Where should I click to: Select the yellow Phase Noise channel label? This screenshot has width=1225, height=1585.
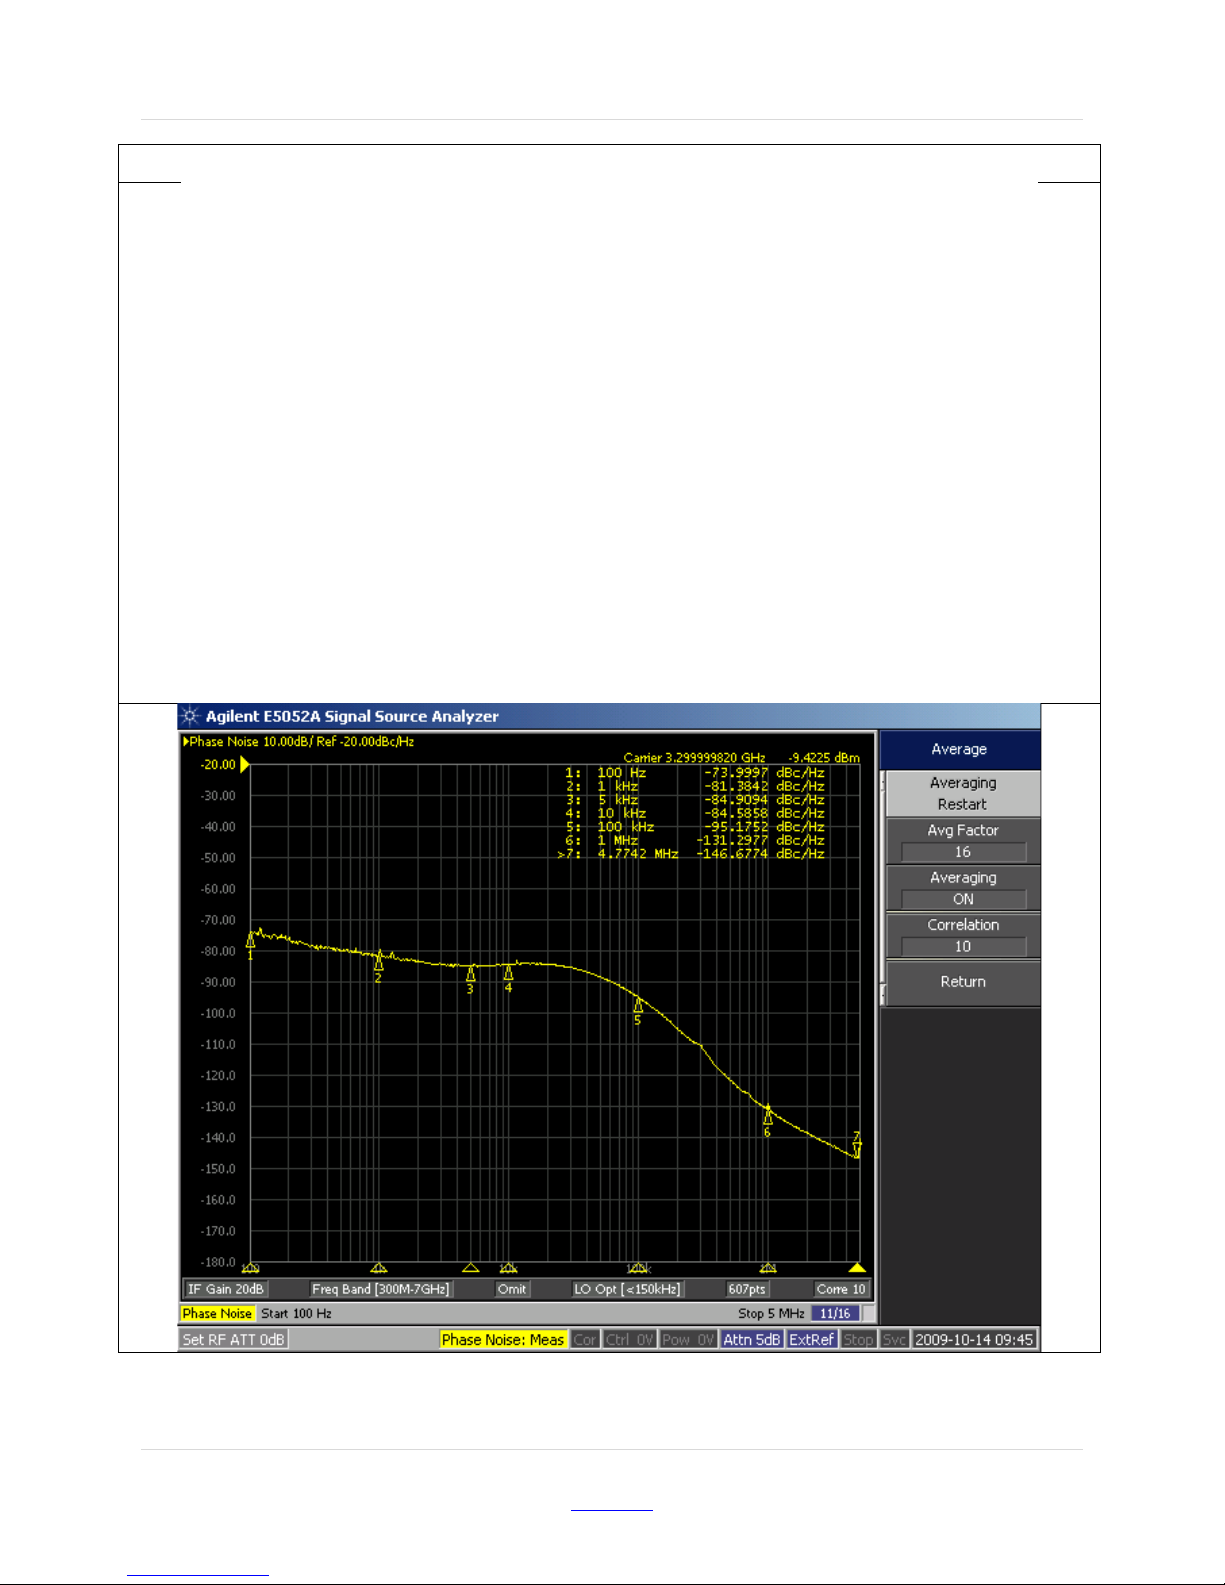click(217, 1313)
